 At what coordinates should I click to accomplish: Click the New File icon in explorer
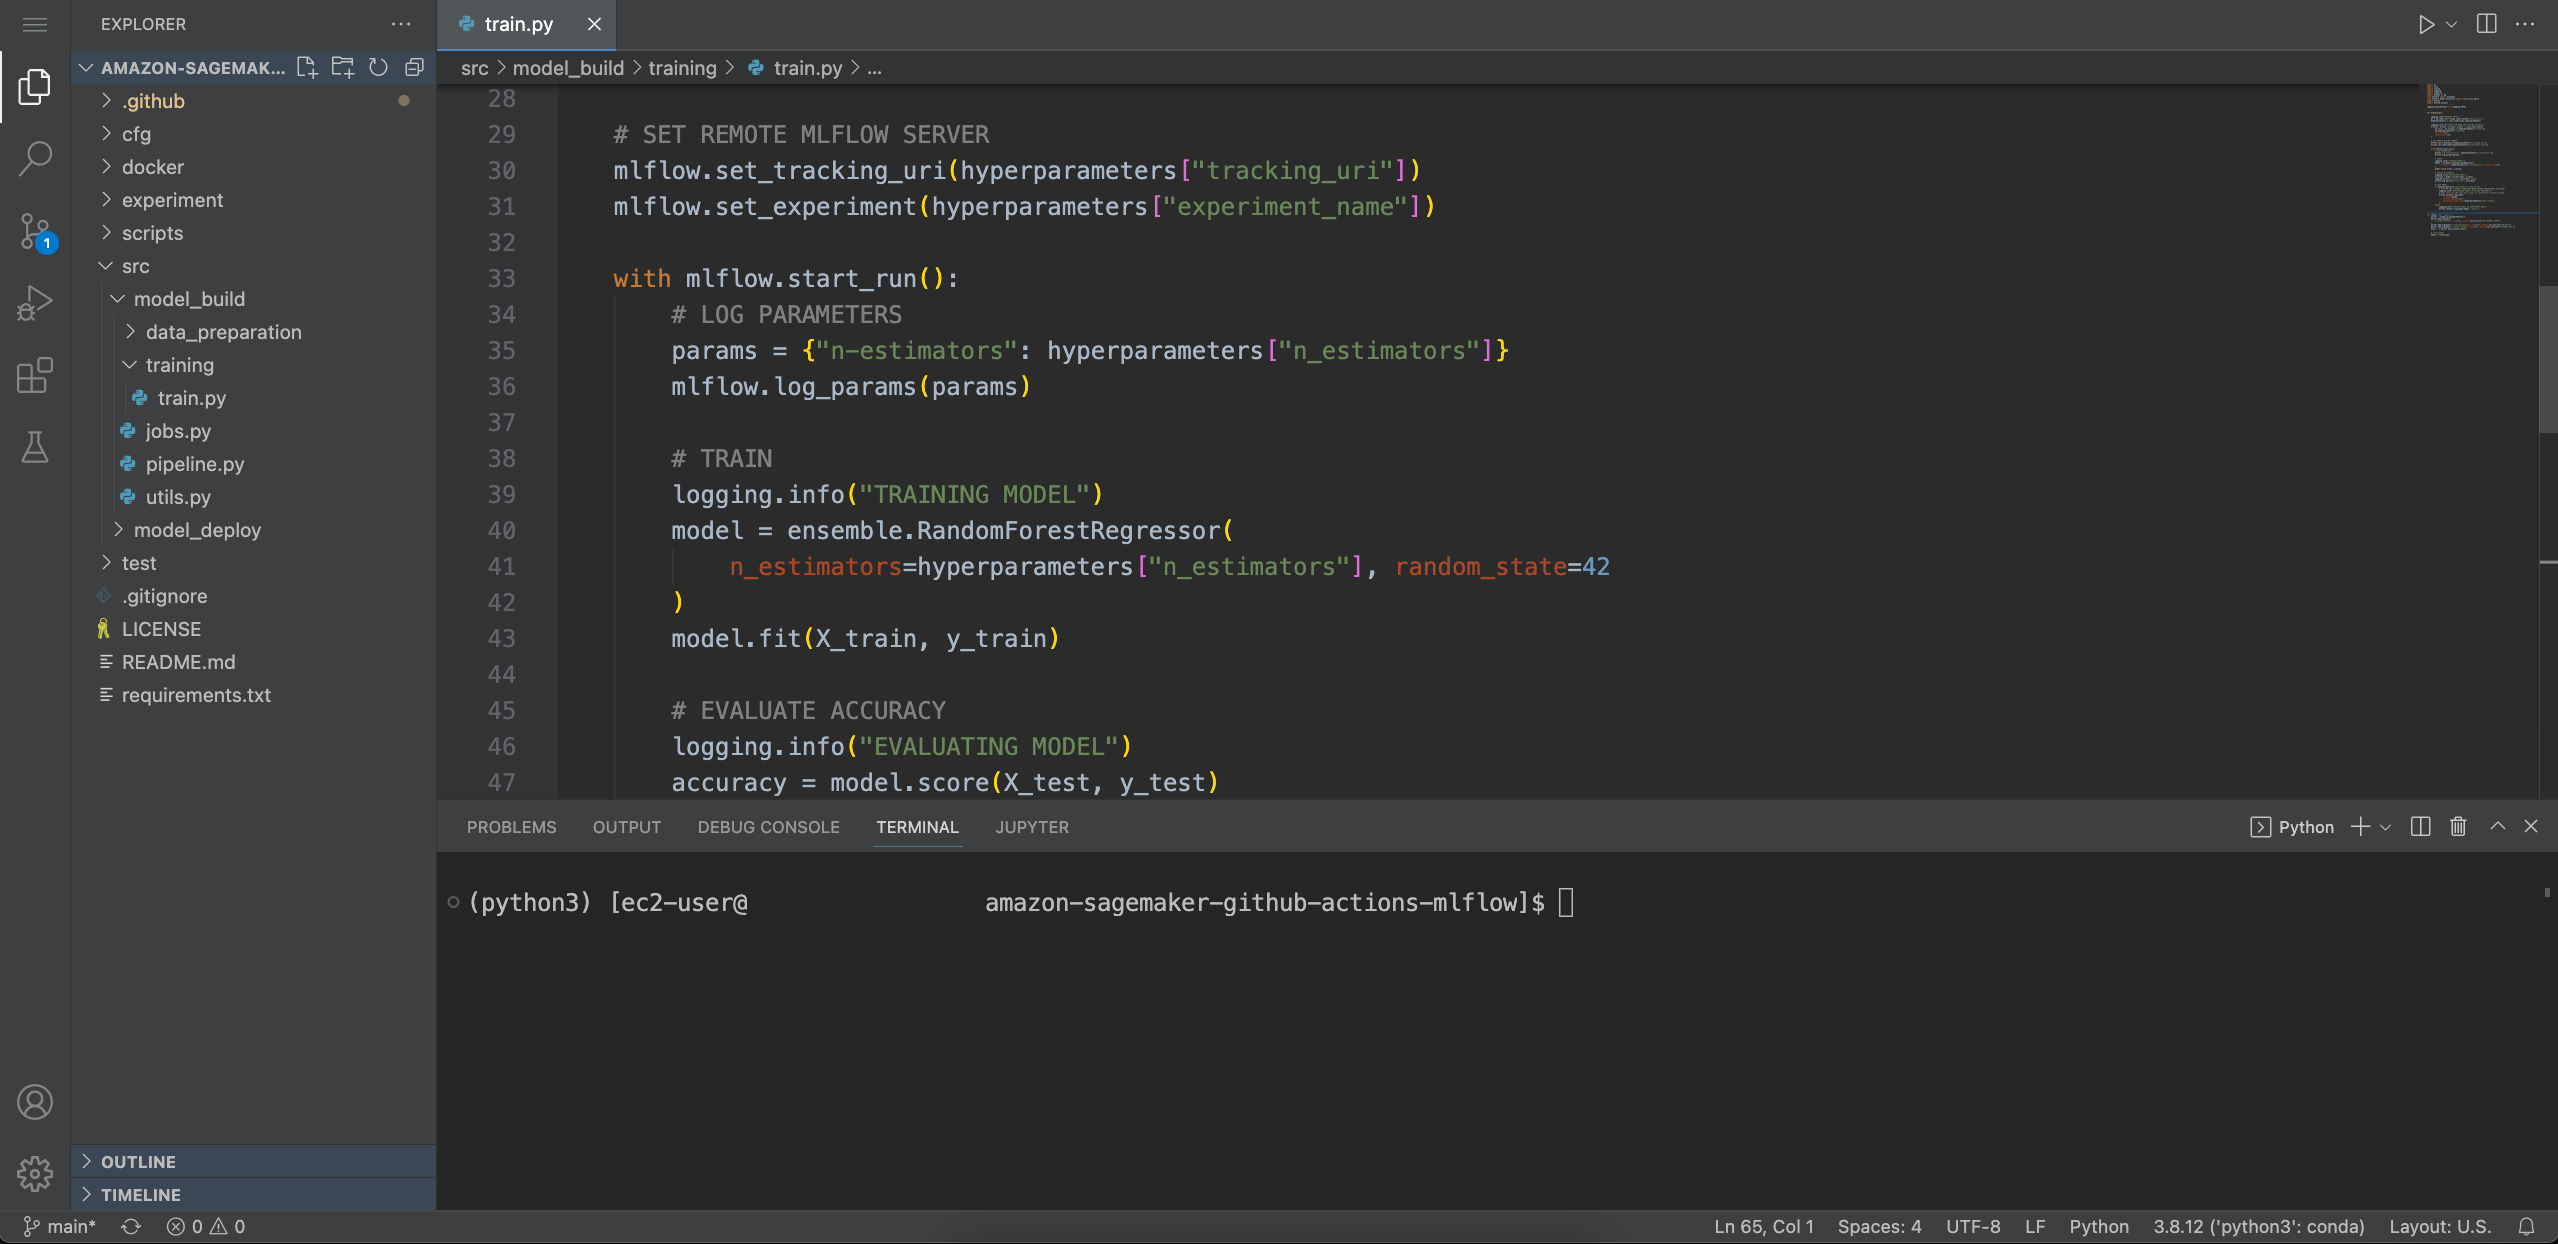click(307, 67)
